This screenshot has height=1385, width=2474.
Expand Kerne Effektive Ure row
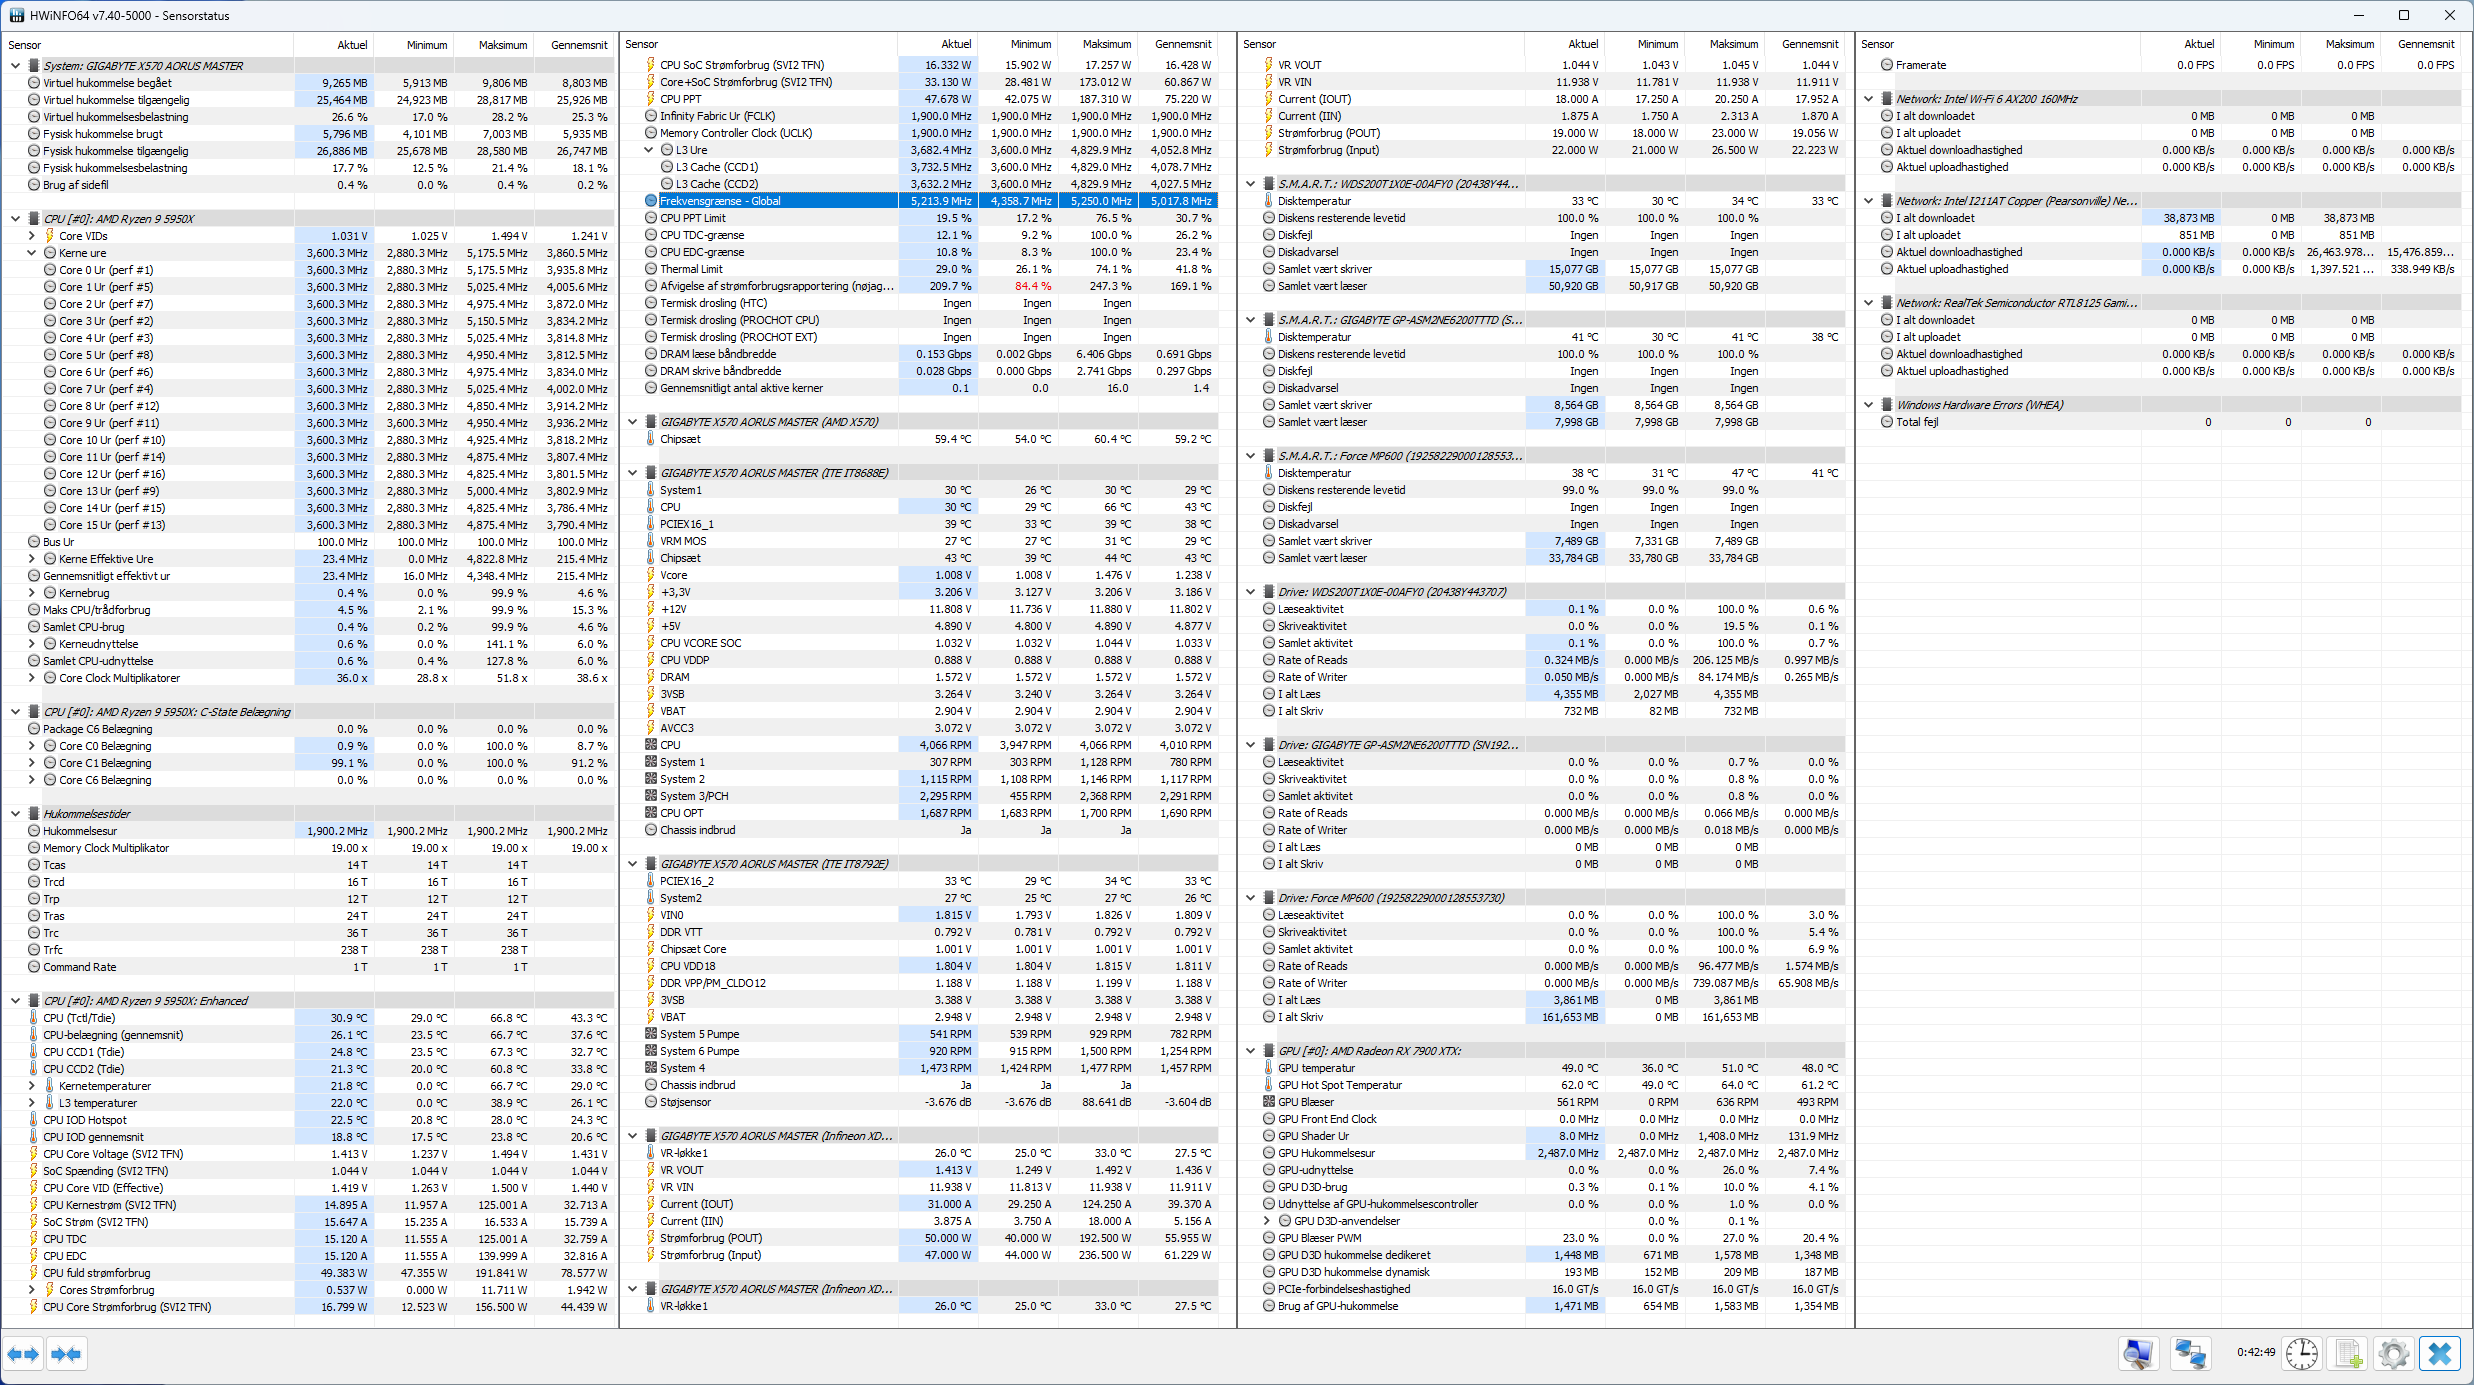pos(31,559)
